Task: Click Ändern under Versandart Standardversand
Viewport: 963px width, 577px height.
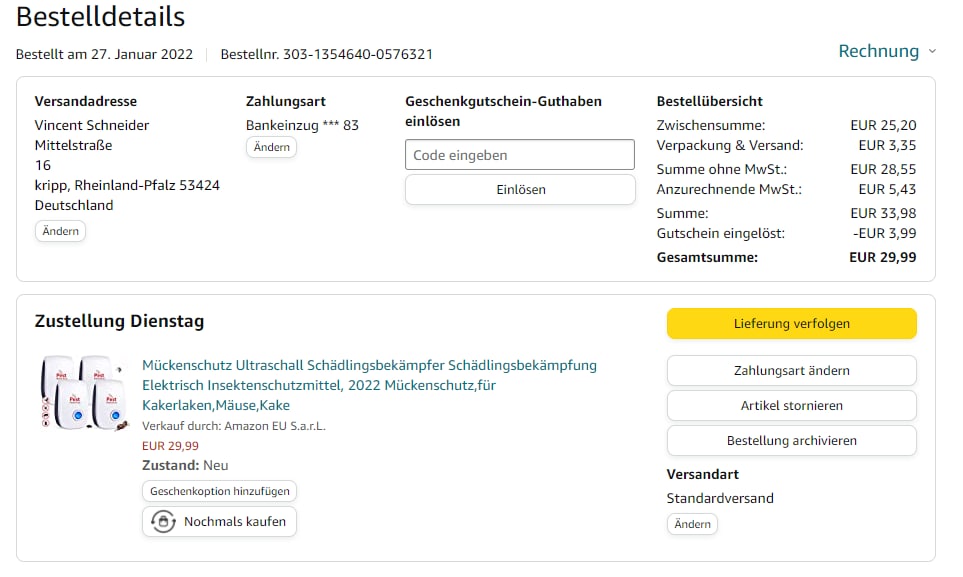Action: tap(692, 524)
